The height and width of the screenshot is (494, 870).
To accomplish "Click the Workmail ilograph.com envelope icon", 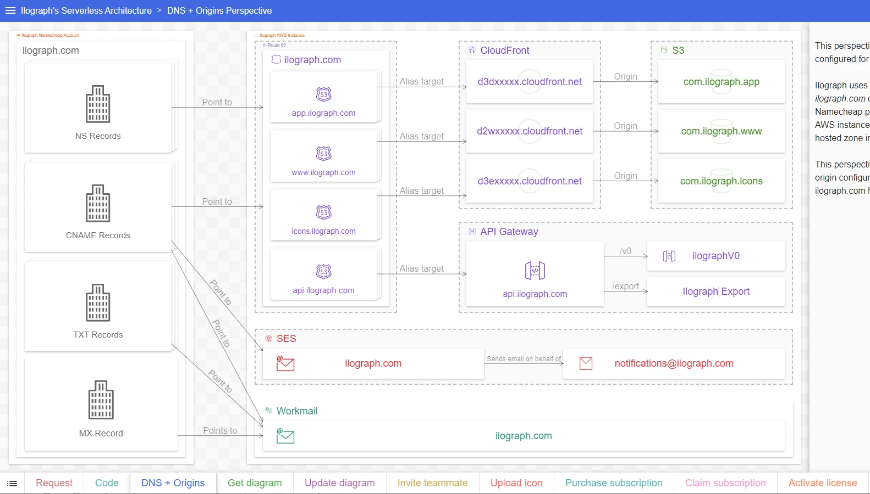I will pos(285,436).
